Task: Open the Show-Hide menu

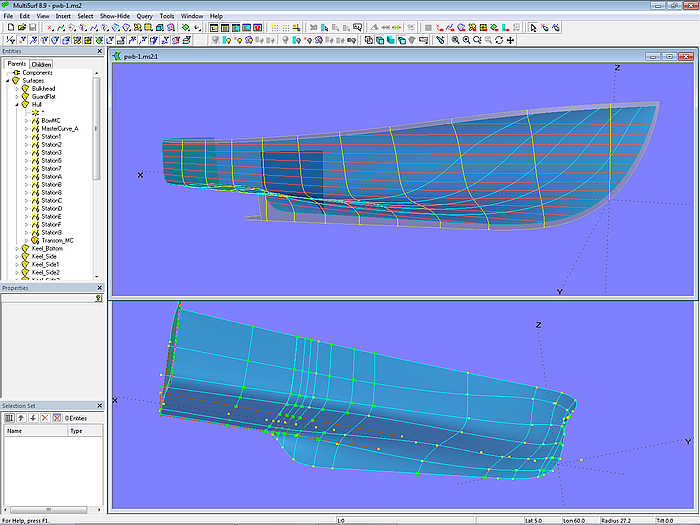Action: (114, 16)
